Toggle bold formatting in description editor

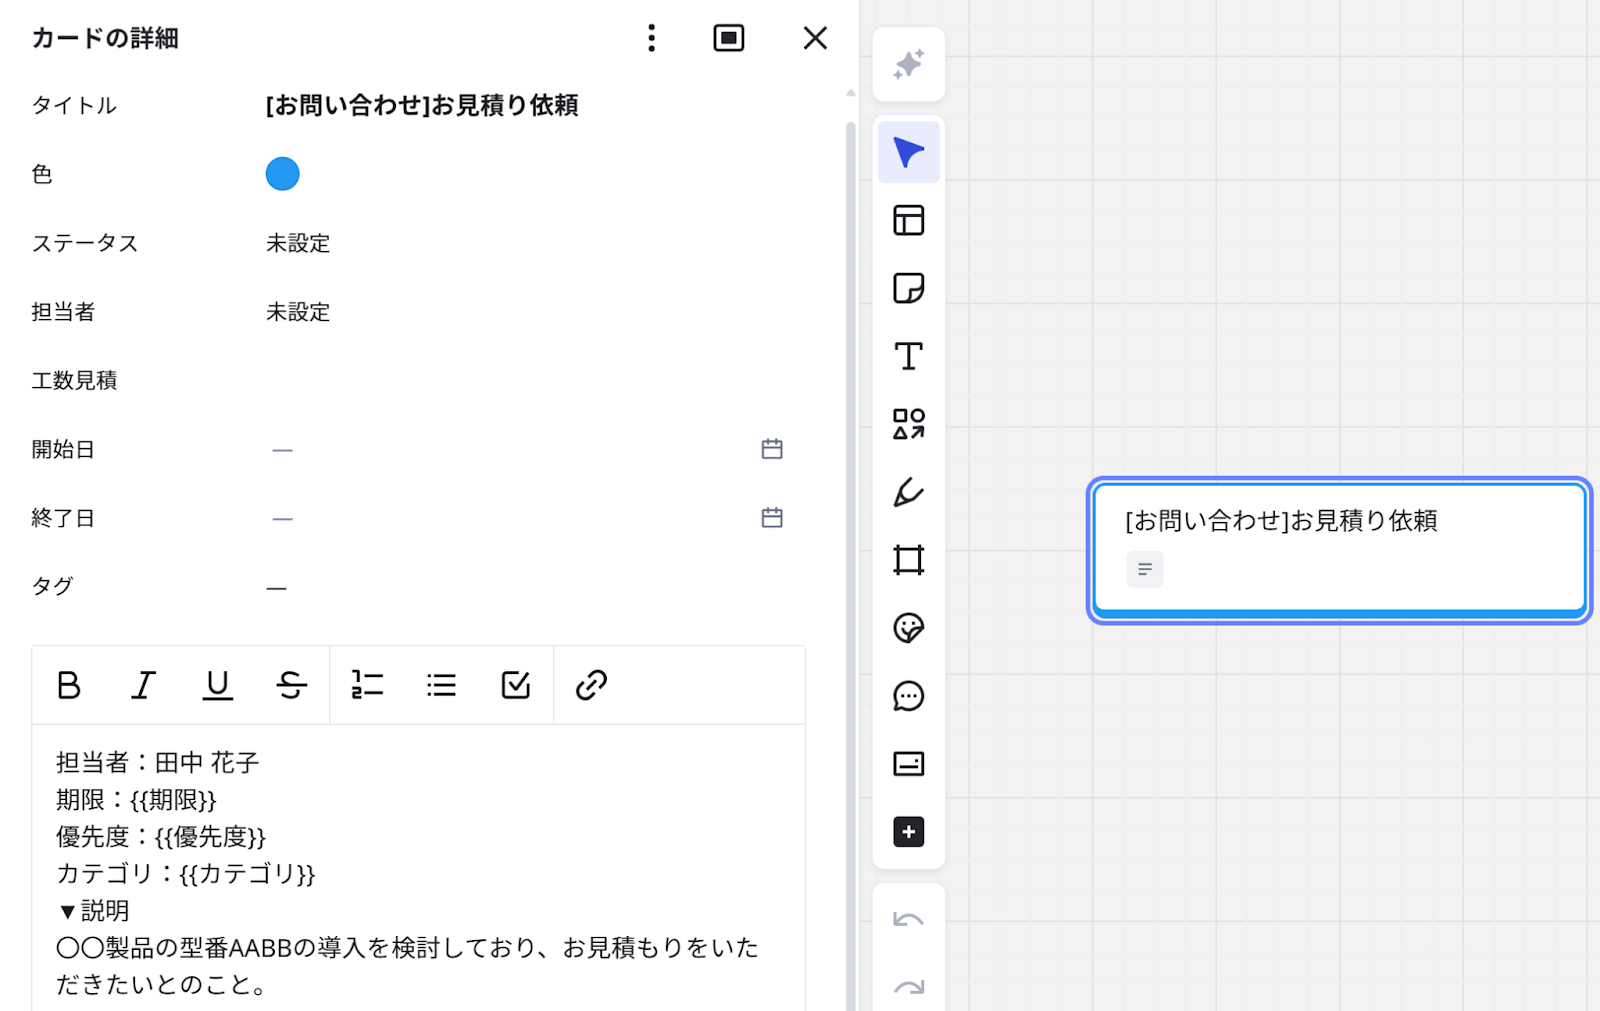[69, 685]
